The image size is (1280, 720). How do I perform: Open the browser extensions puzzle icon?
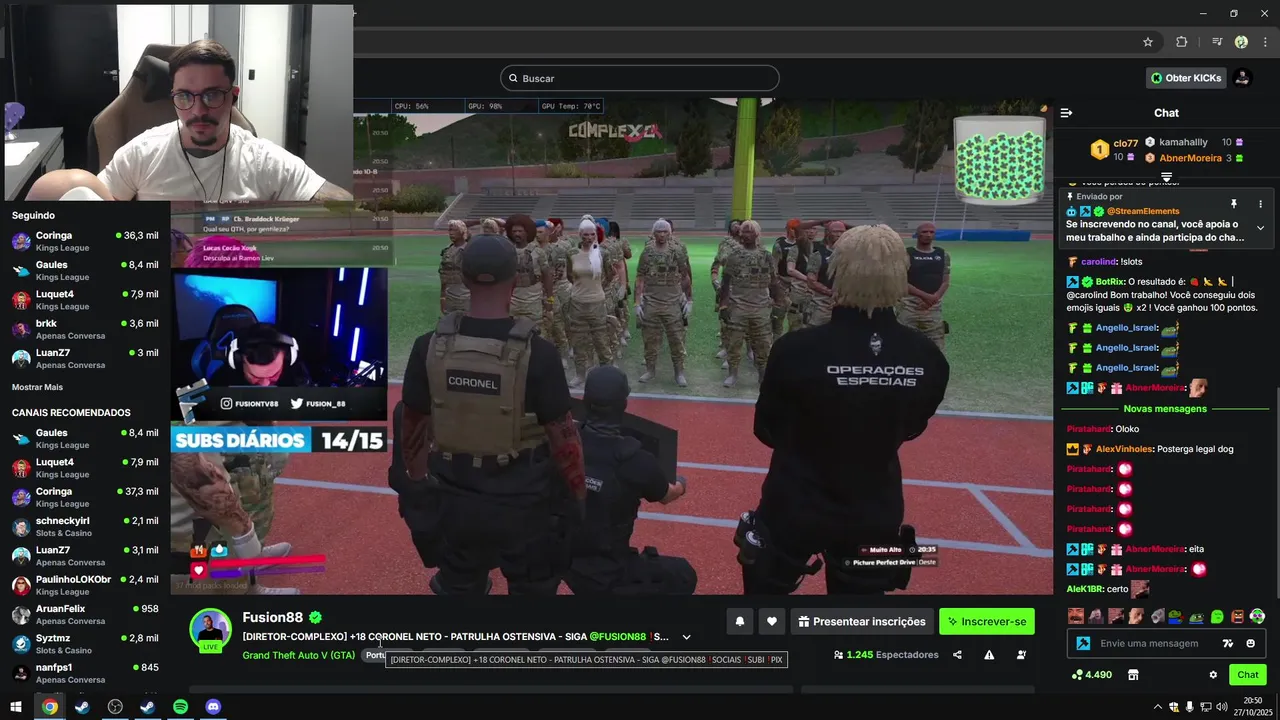1181,42
